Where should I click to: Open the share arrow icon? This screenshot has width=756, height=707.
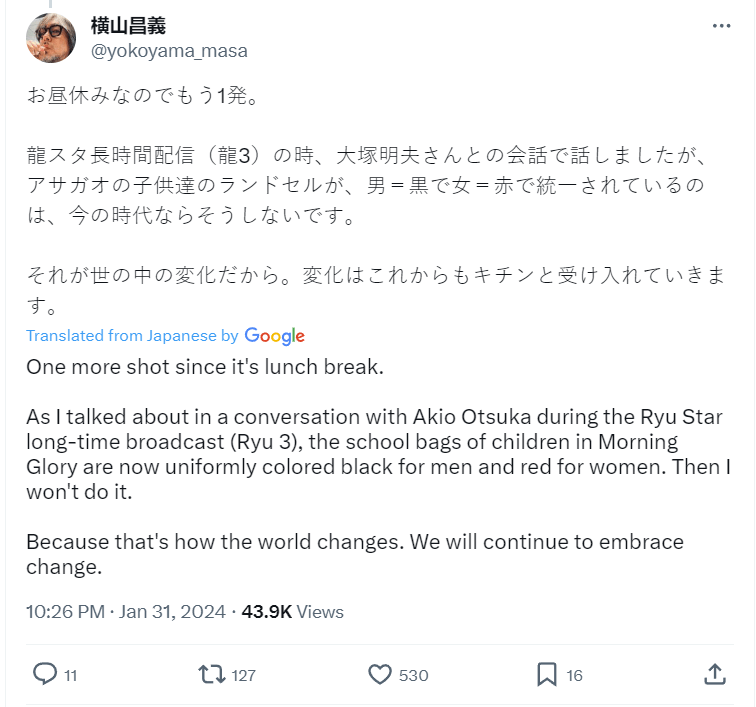tap(714, 675)
